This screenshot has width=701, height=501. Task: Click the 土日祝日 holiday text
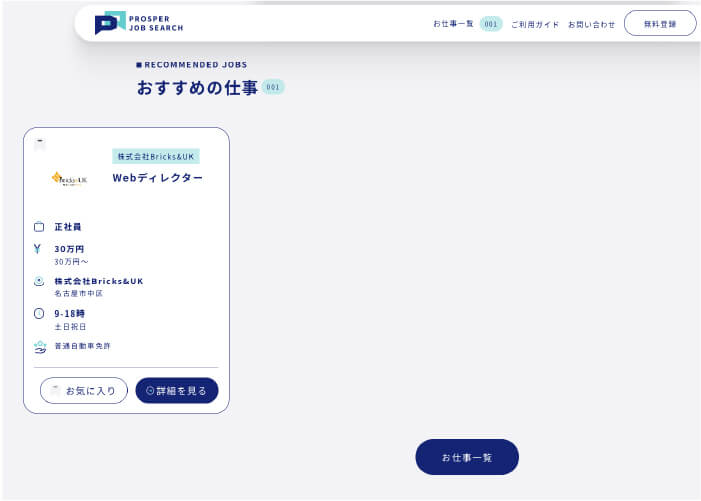point(70,327)
